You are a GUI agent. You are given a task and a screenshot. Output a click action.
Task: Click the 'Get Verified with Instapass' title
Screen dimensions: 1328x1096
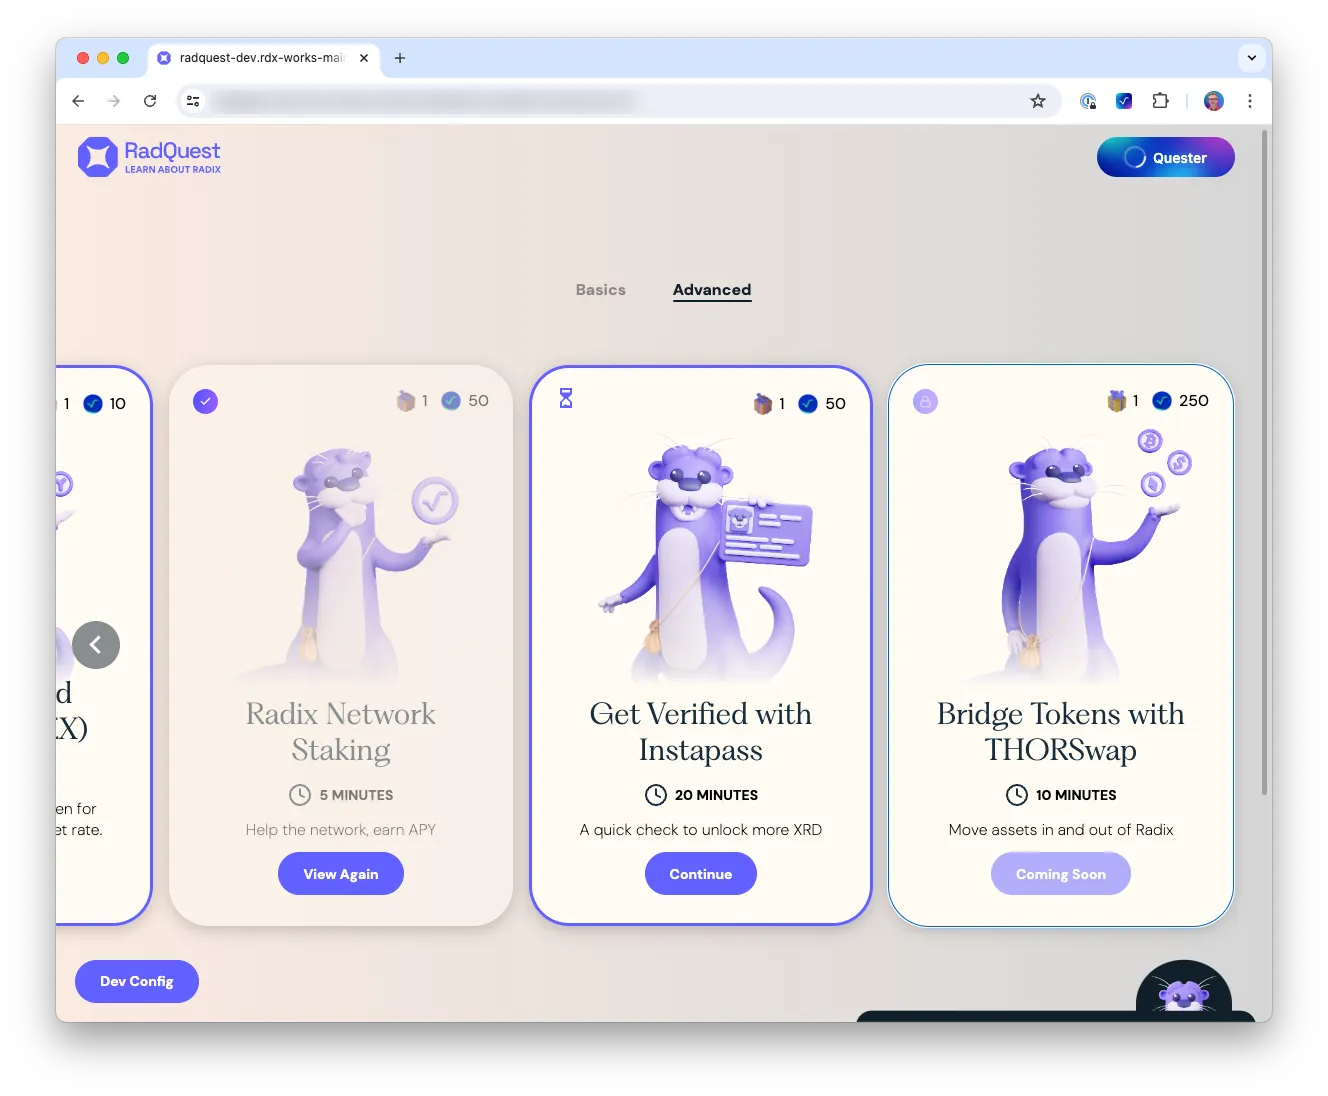click(x=701, y=732)
